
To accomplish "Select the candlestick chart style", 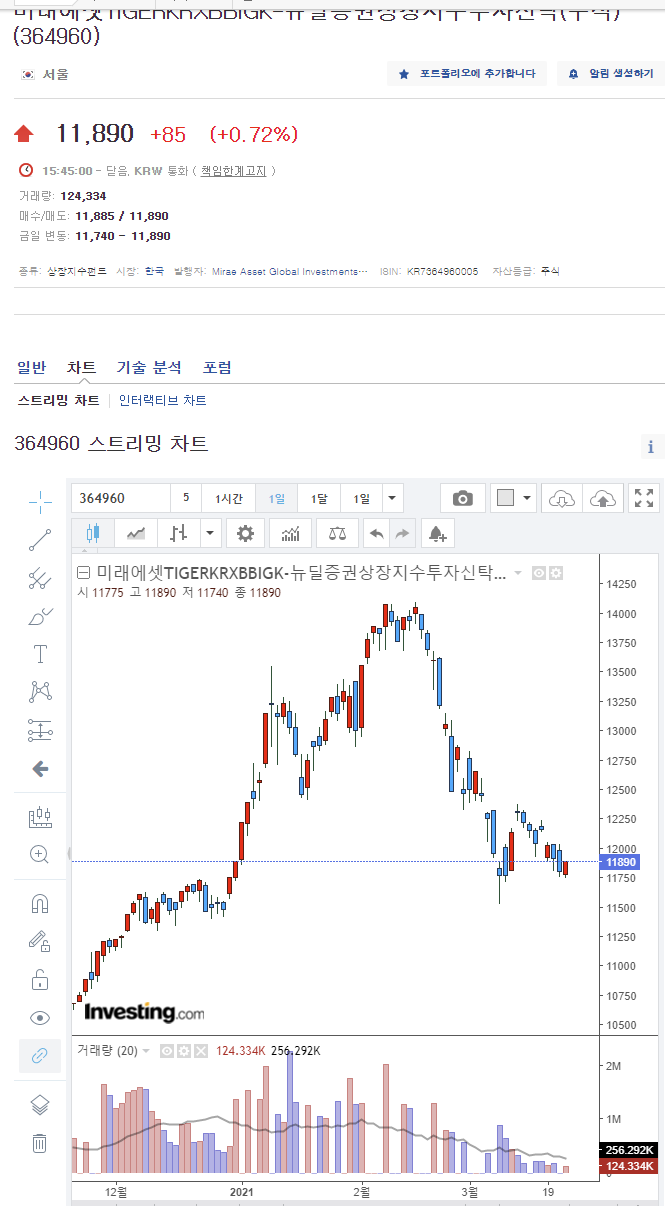I will point(93,534).
